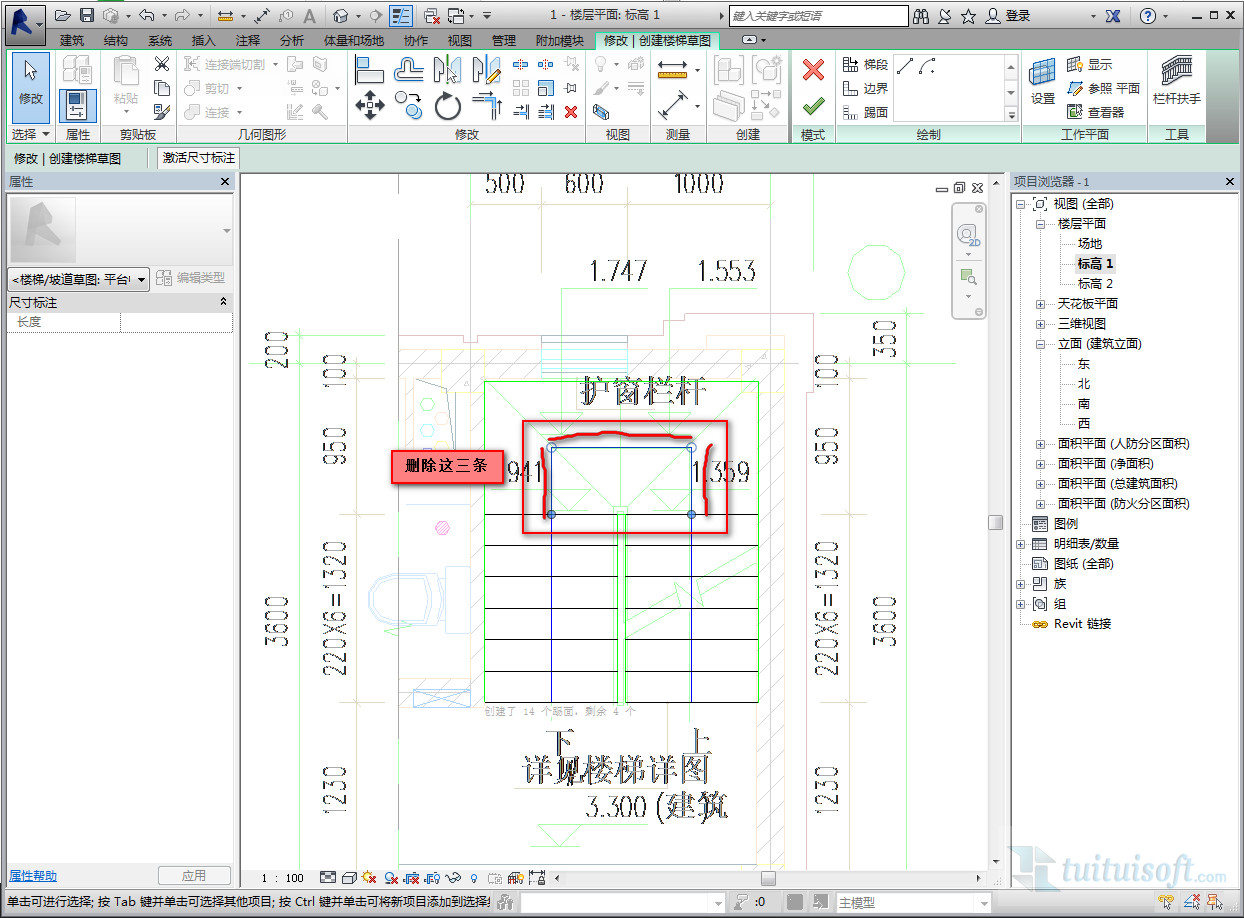The width and height of the screenshot is (1244, 918).
Task: Click the green checkmark Finish Edit Mode icon
Action: [813, 105]
